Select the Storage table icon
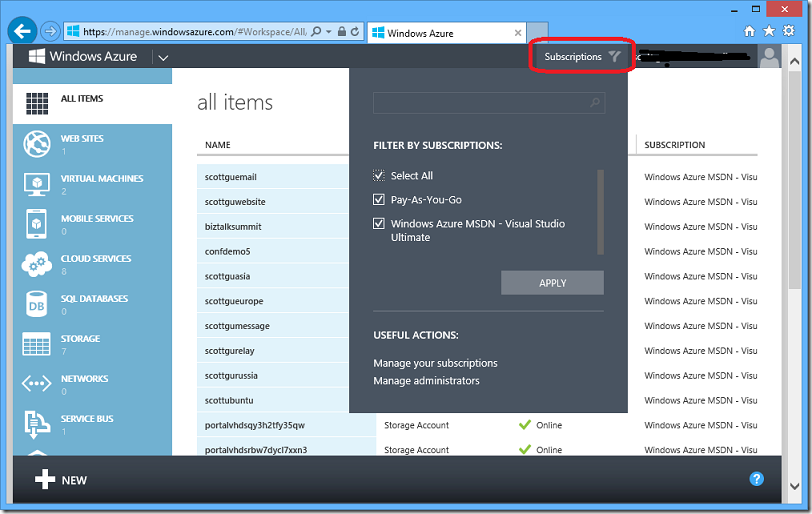The height and width of the screenshot is (514, 812). click(37, 344)
